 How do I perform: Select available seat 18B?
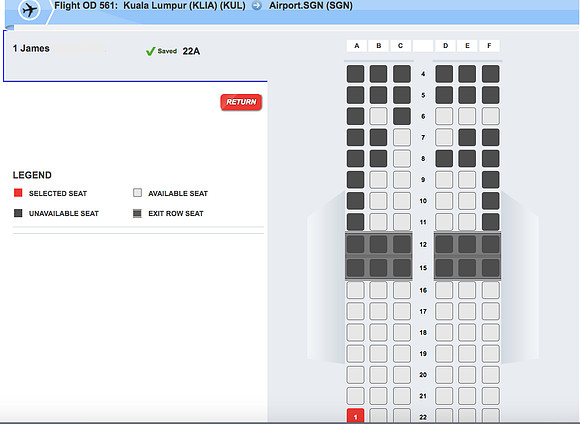[x=378, y=332]
